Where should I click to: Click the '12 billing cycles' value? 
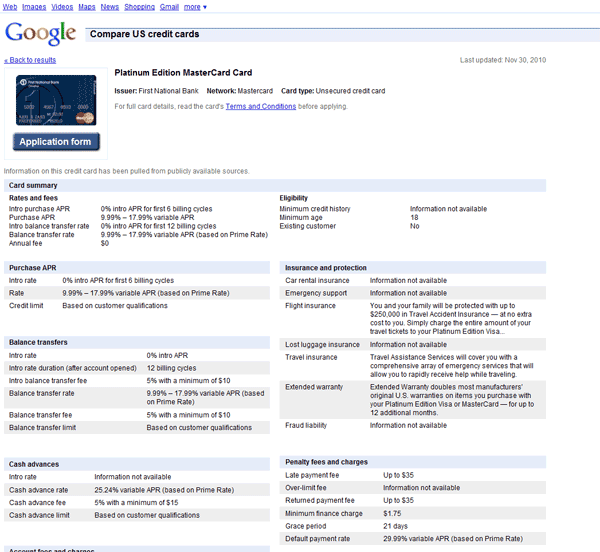coord(171,368)
